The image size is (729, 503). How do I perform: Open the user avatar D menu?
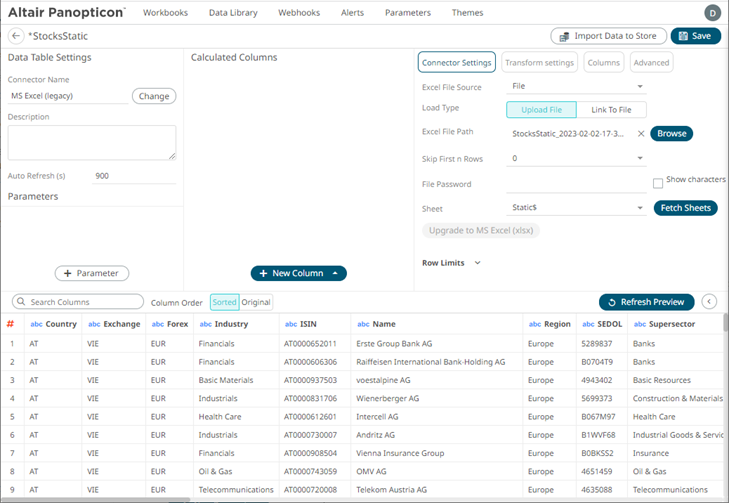tap(712, 13)
